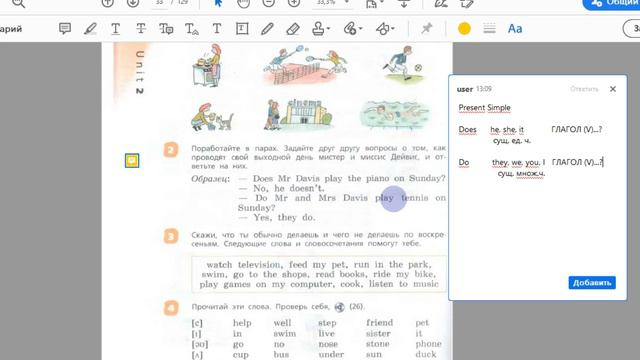
Task: Select the replace text note tool
Action: pos(166,29)
